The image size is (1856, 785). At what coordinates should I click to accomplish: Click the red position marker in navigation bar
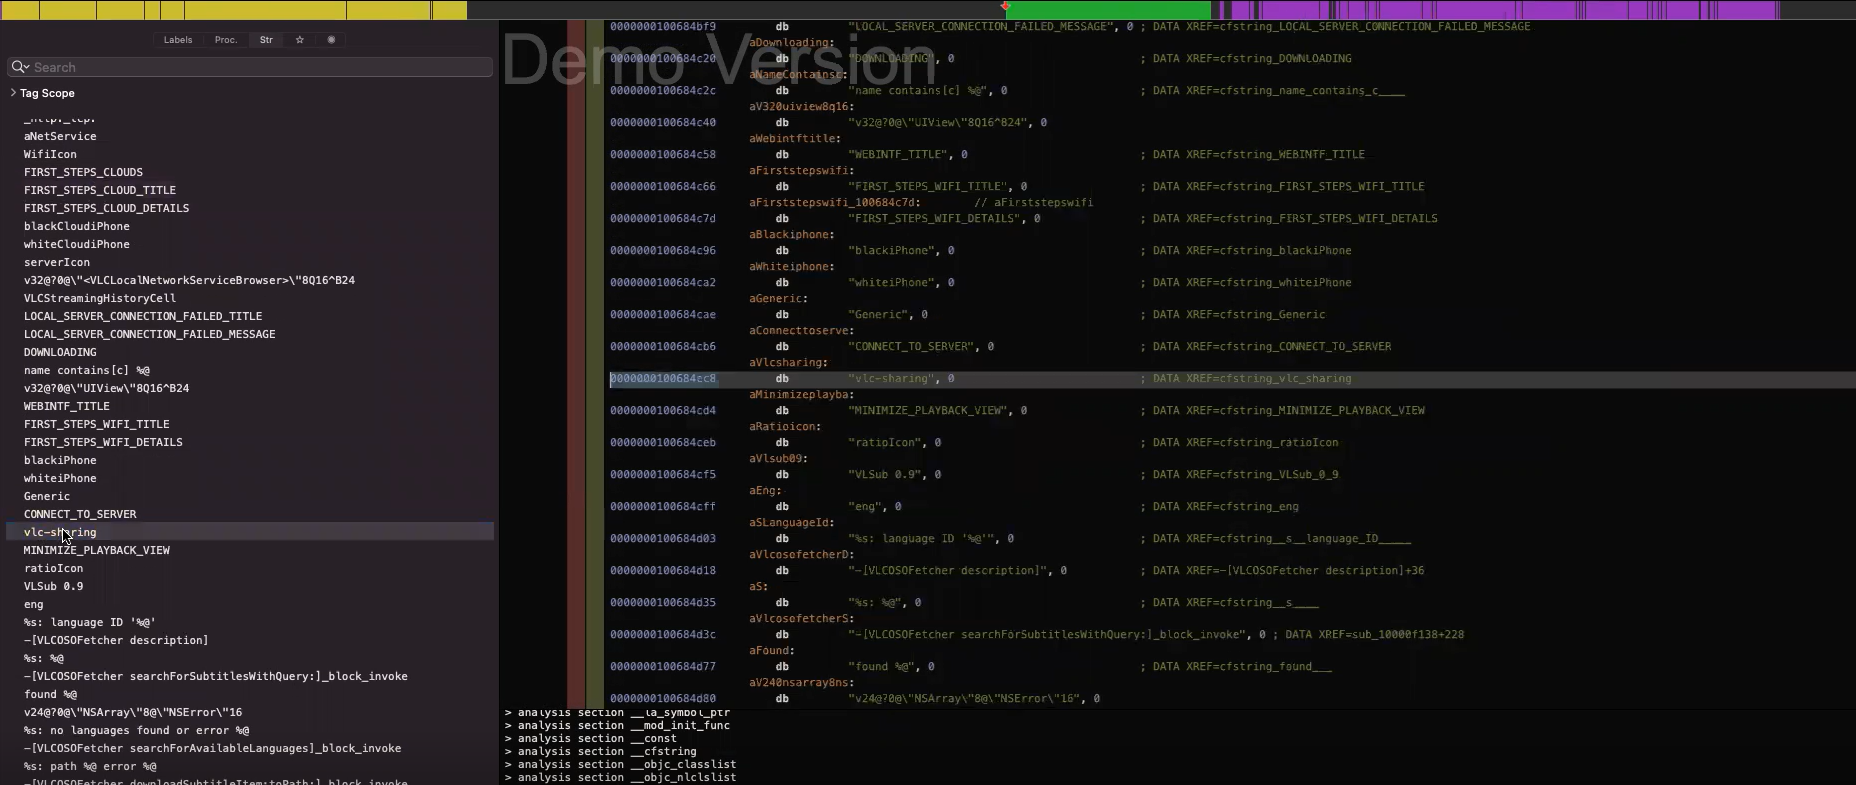point(1006,7)
